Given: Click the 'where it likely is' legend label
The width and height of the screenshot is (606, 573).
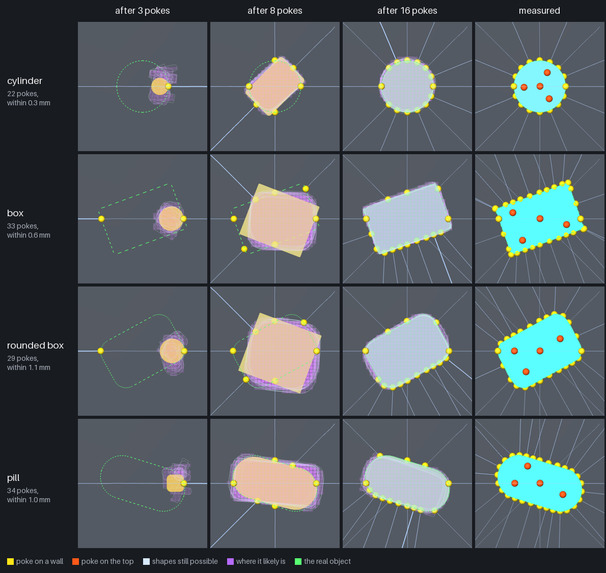Looking at the screenshot, I should coord(260,561).
